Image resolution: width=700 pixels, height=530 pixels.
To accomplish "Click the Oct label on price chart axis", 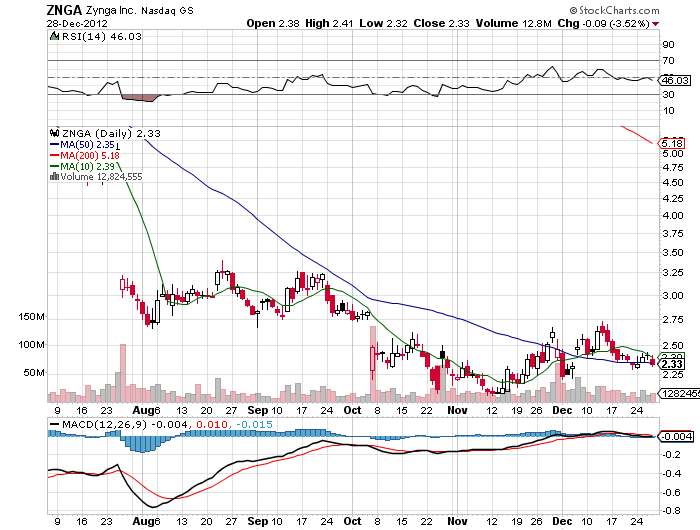I will [352, 410].
